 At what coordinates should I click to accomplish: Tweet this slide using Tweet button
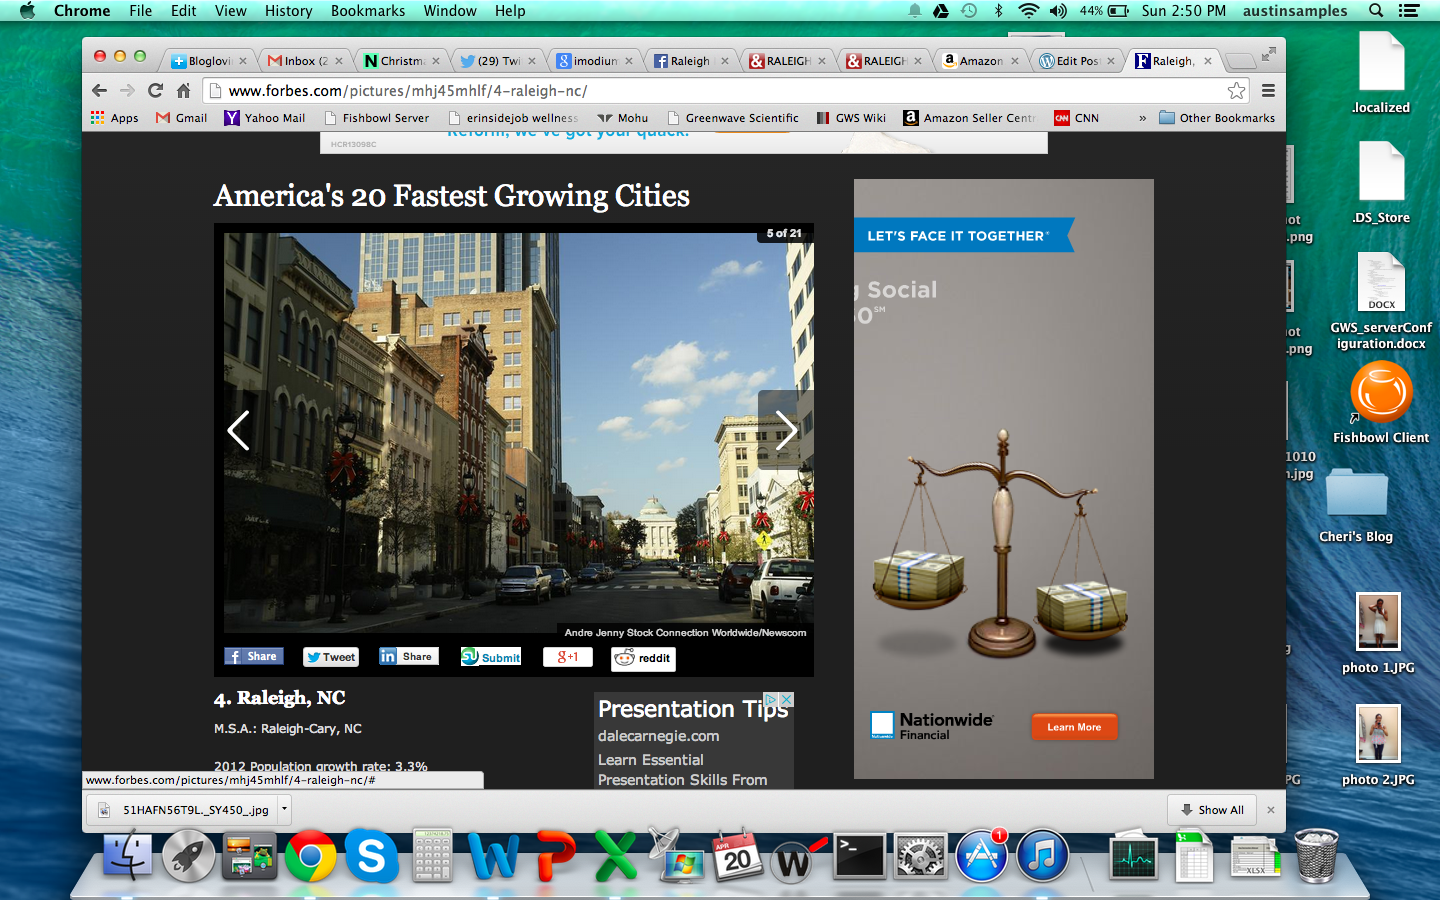(x=330, y=657)
